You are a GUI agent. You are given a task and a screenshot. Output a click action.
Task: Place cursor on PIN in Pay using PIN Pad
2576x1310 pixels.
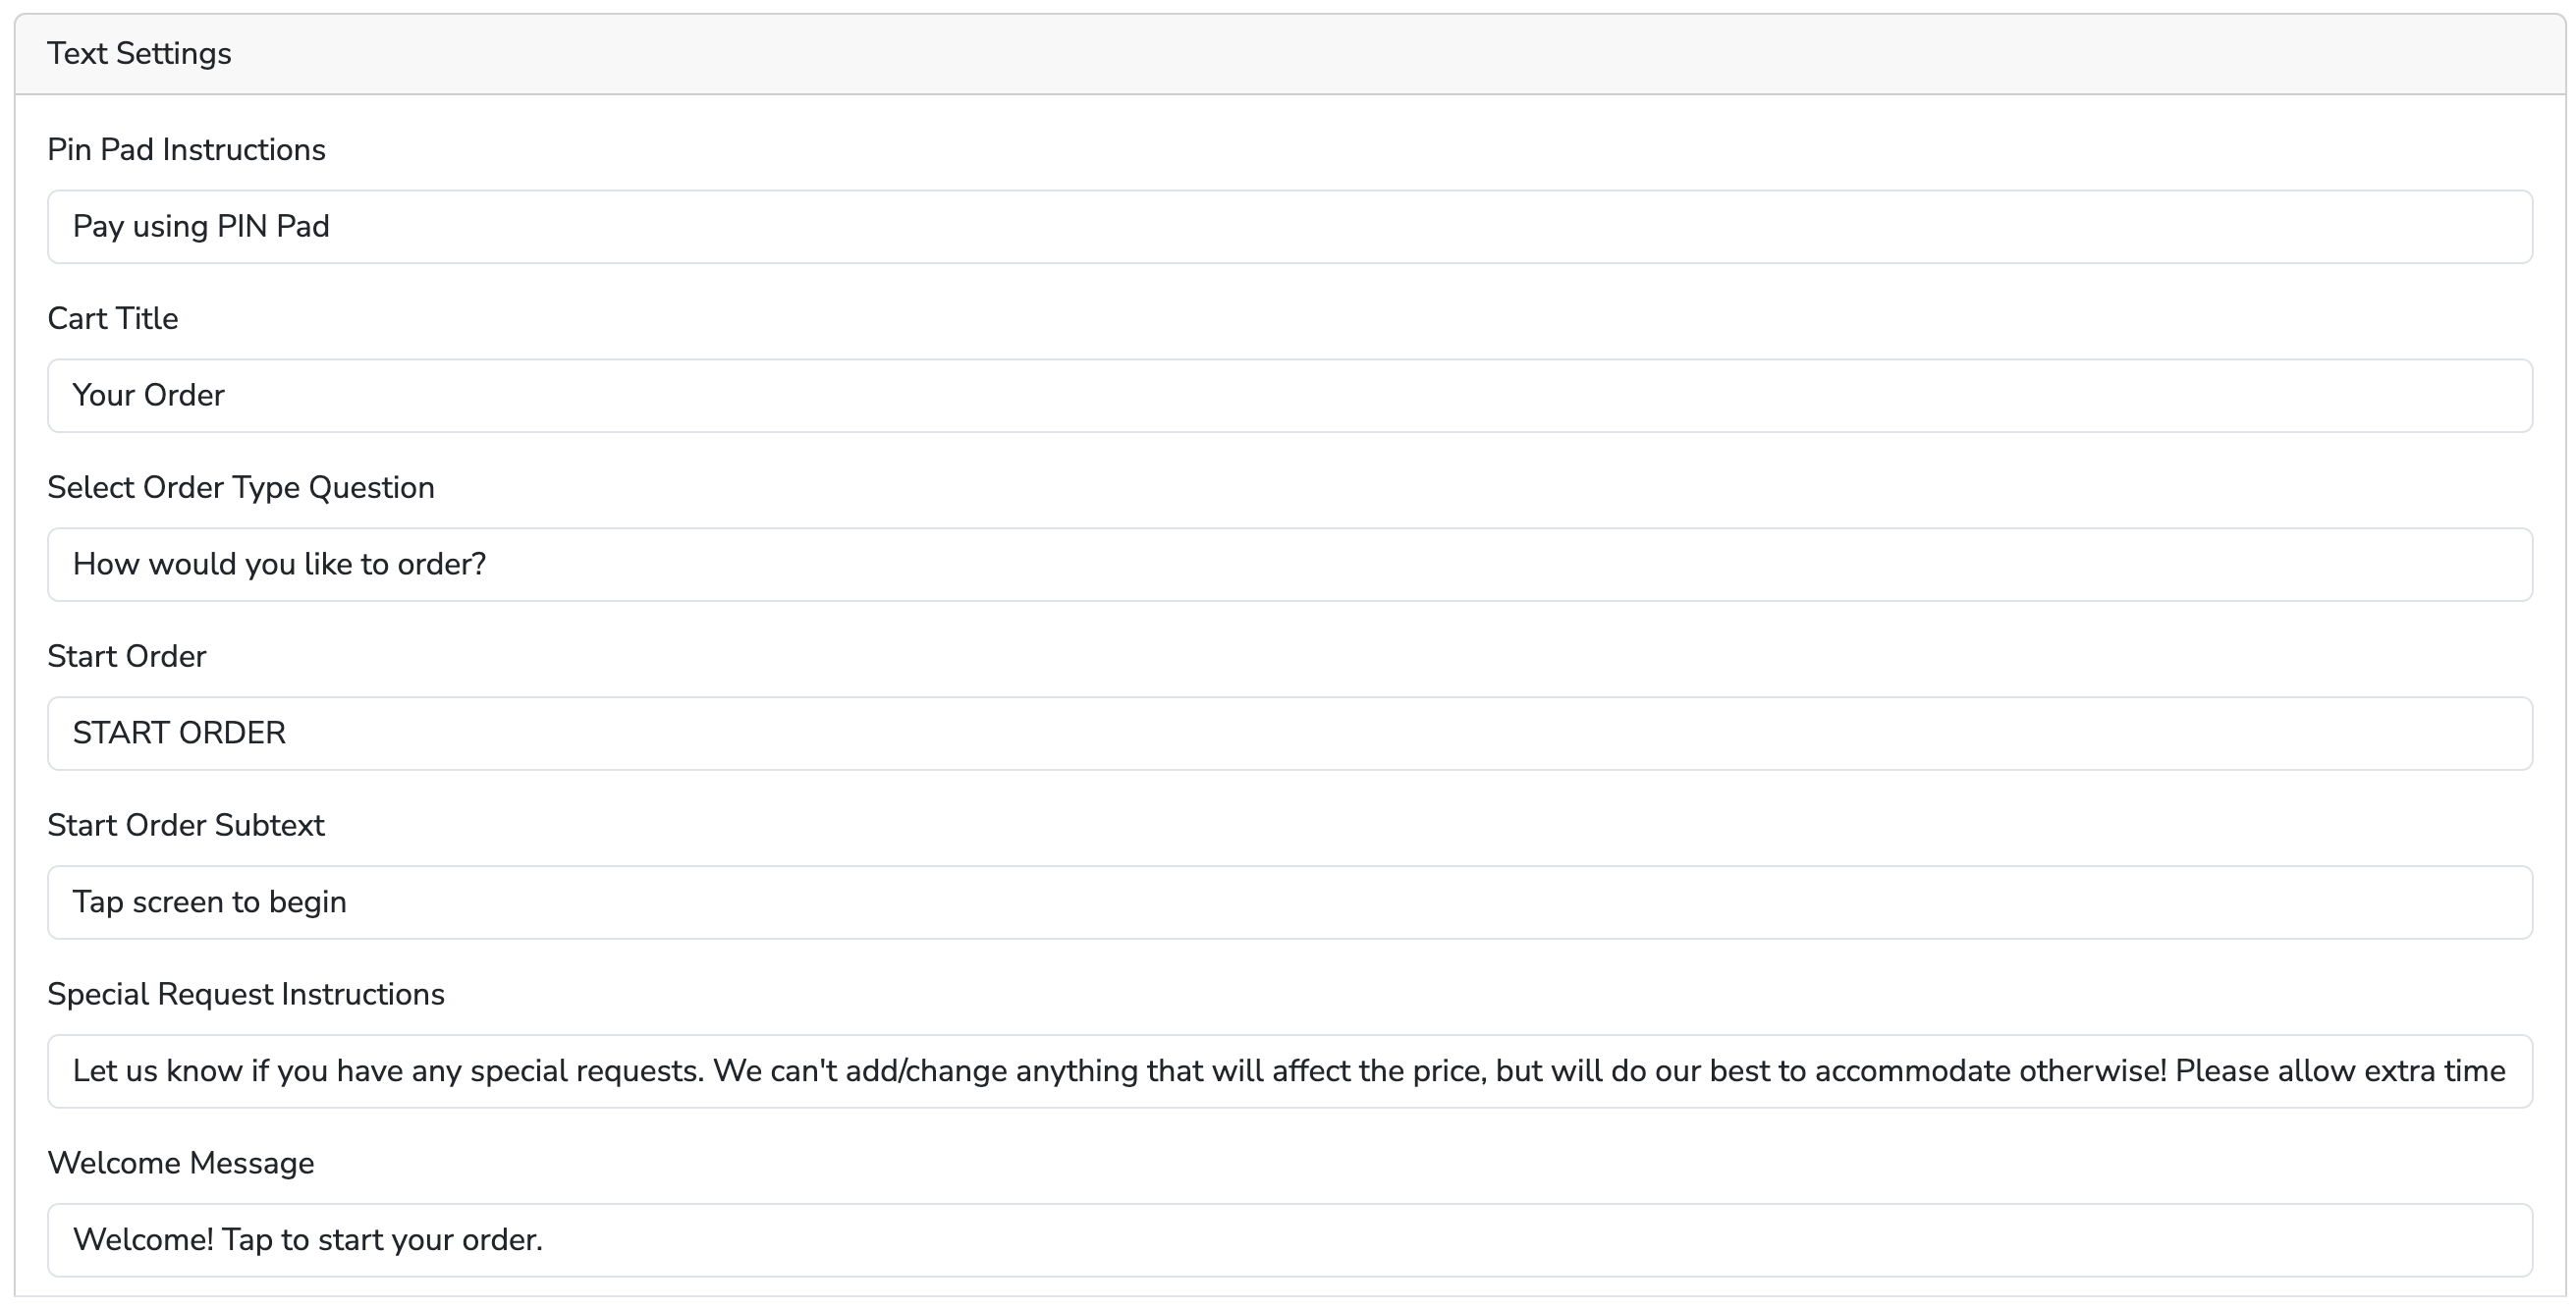coord(242,227)
